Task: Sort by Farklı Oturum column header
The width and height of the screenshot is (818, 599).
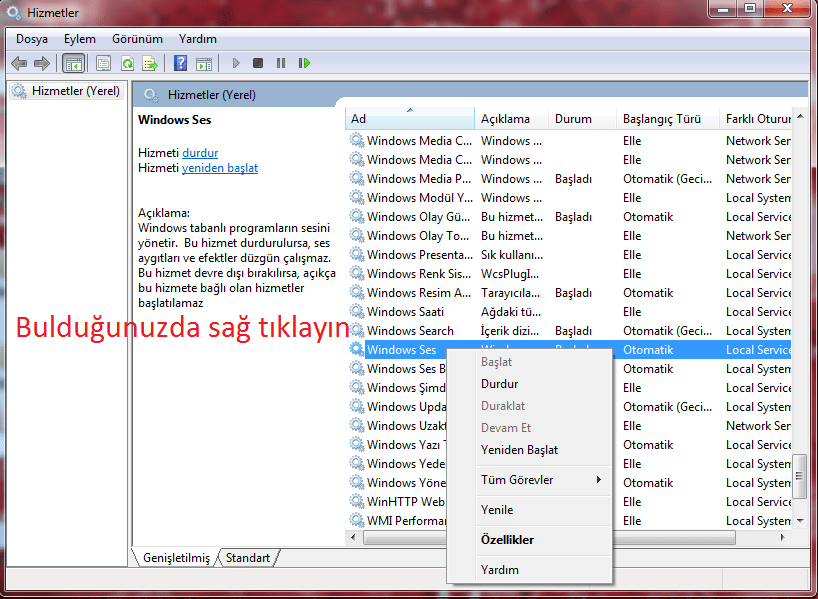Action: (755, 118)
